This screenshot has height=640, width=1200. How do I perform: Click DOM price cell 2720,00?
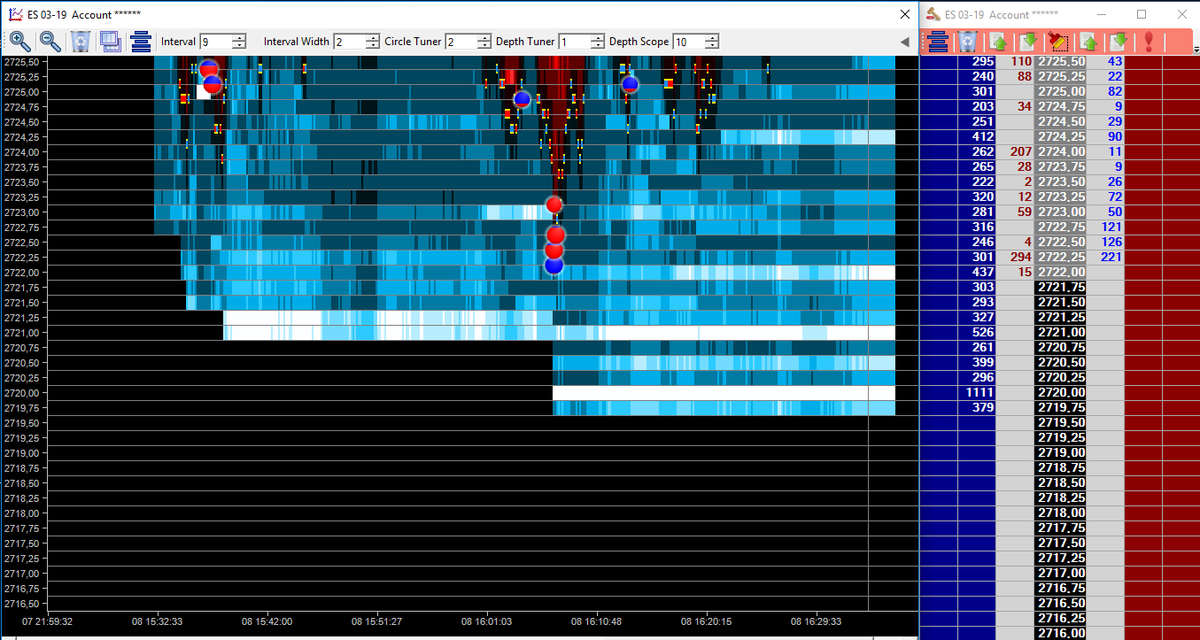pyautogui.click(x=1061, y=393)
